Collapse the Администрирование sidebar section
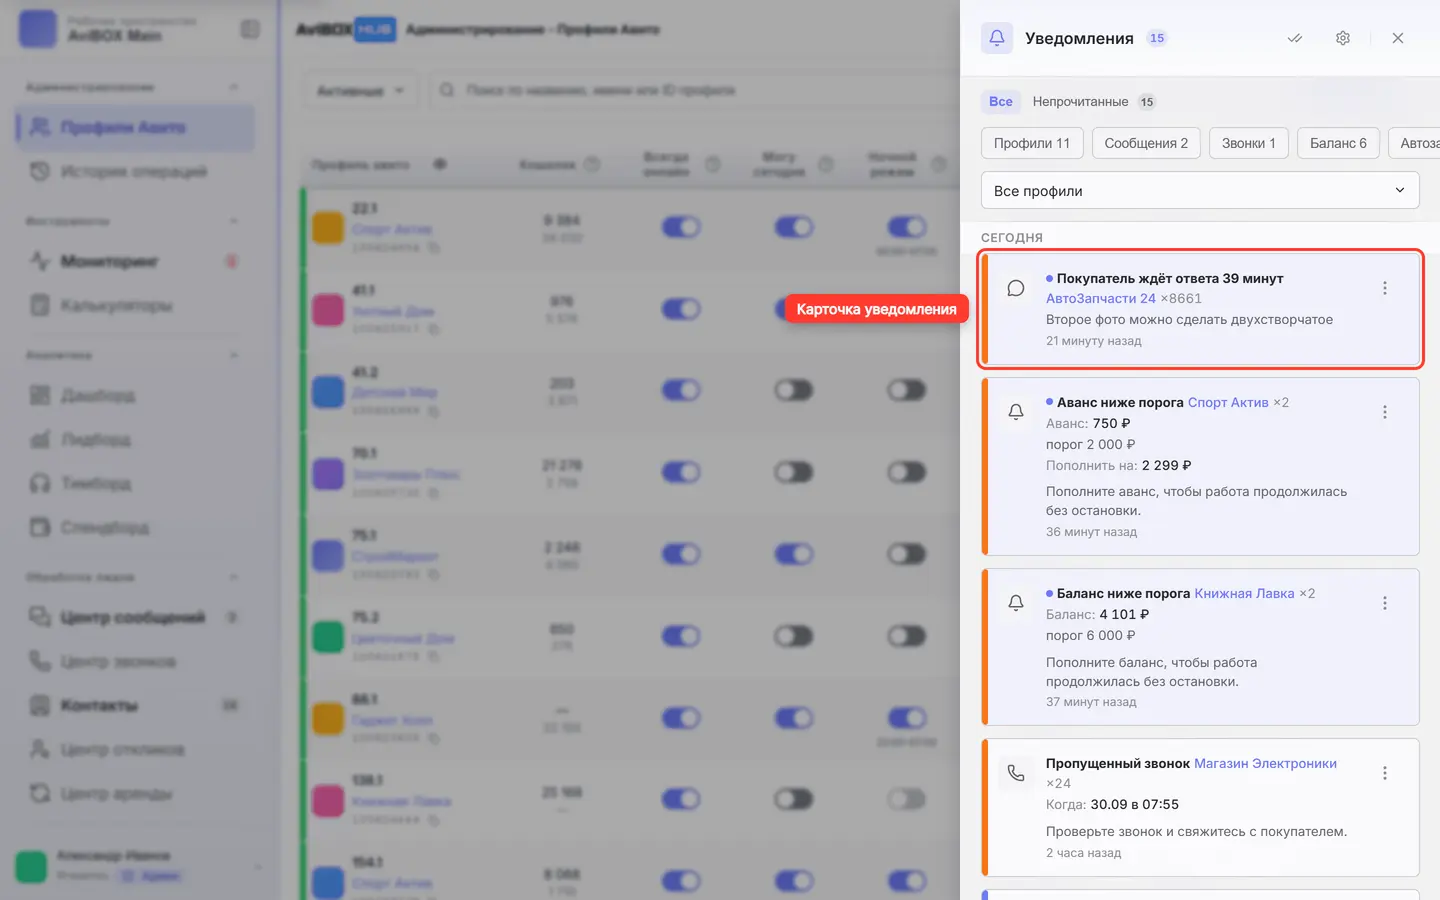Image resolution: width=1440 pixels, height=900 pixels. (x=234, y=87)
